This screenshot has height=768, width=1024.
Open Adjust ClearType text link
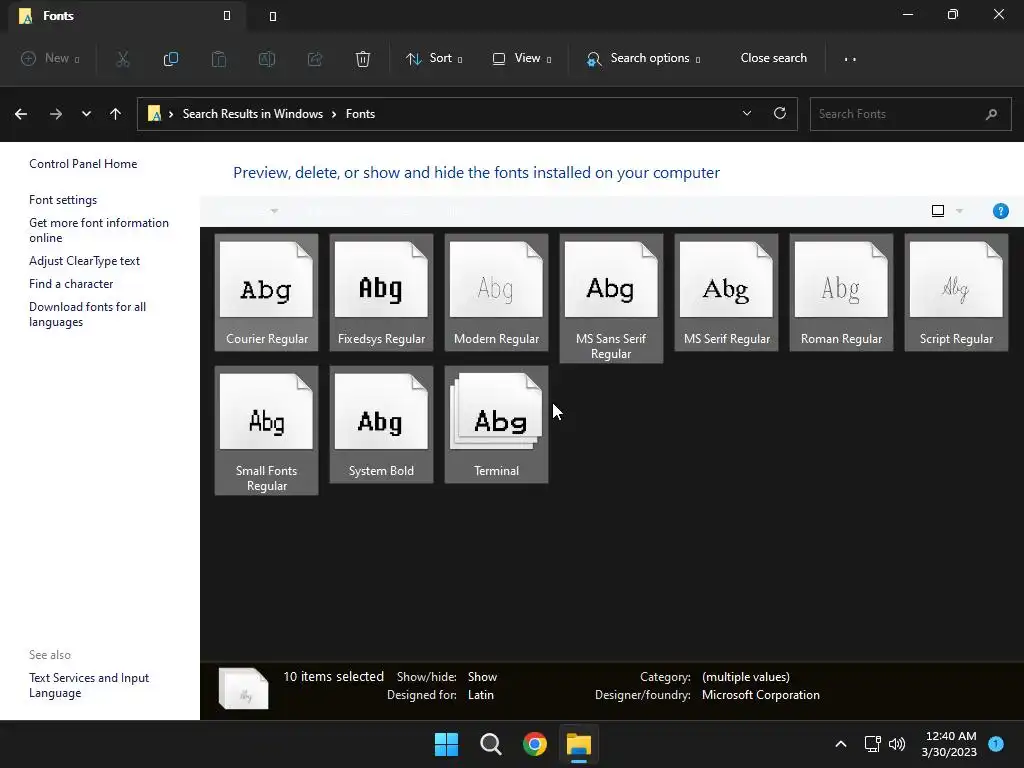pos(84,261)
